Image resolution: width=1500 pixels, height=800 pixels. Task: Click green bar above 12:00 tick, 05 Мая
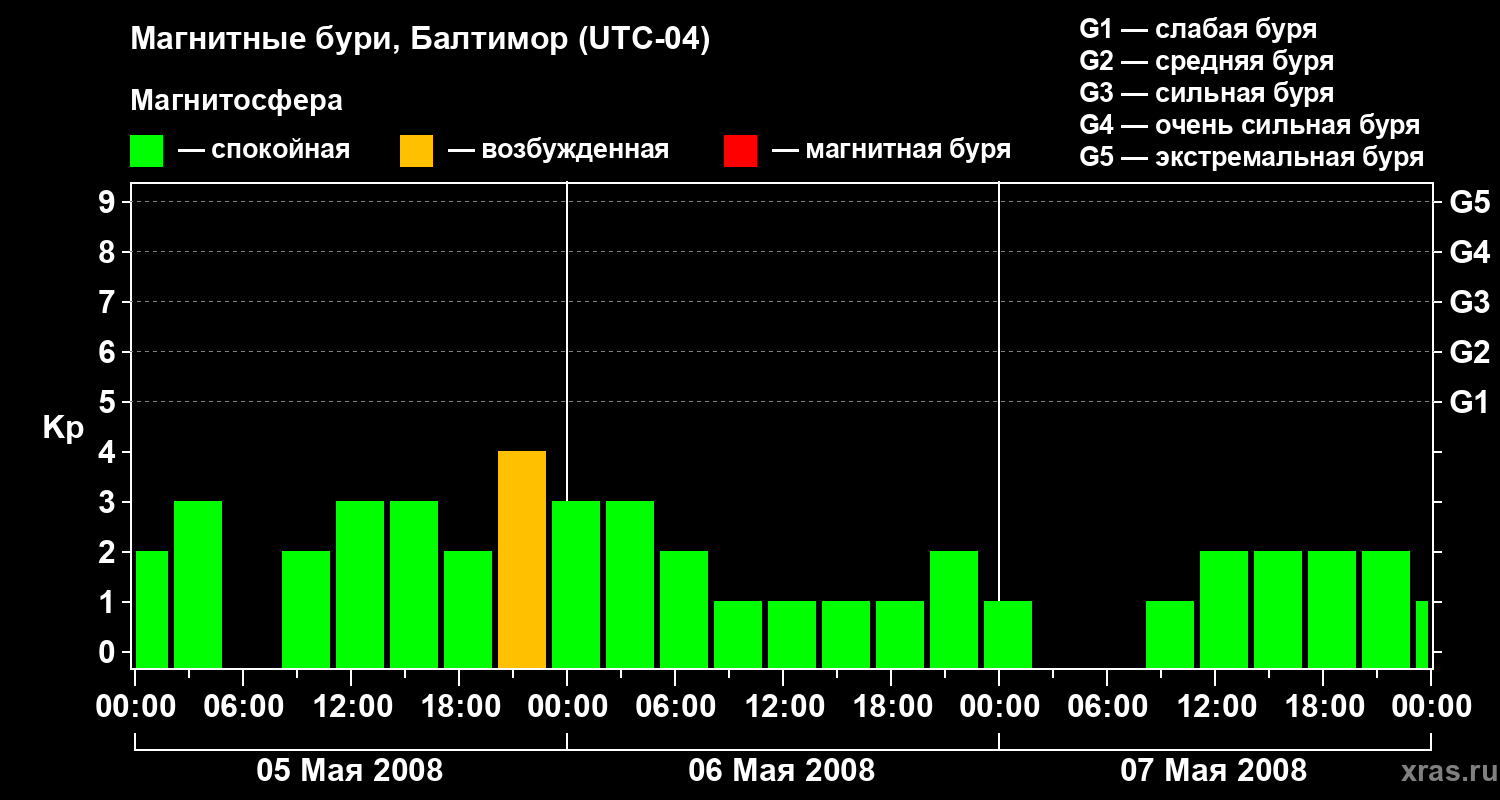(x=360, y=585)
